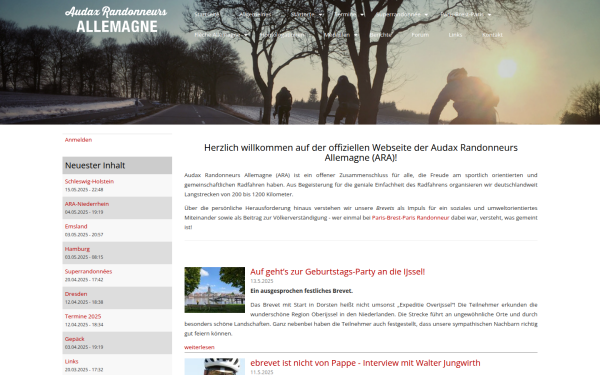Click weiterlesen under the IJssel article
This screenshot has height=375, width=600.
tap(199, 347)
